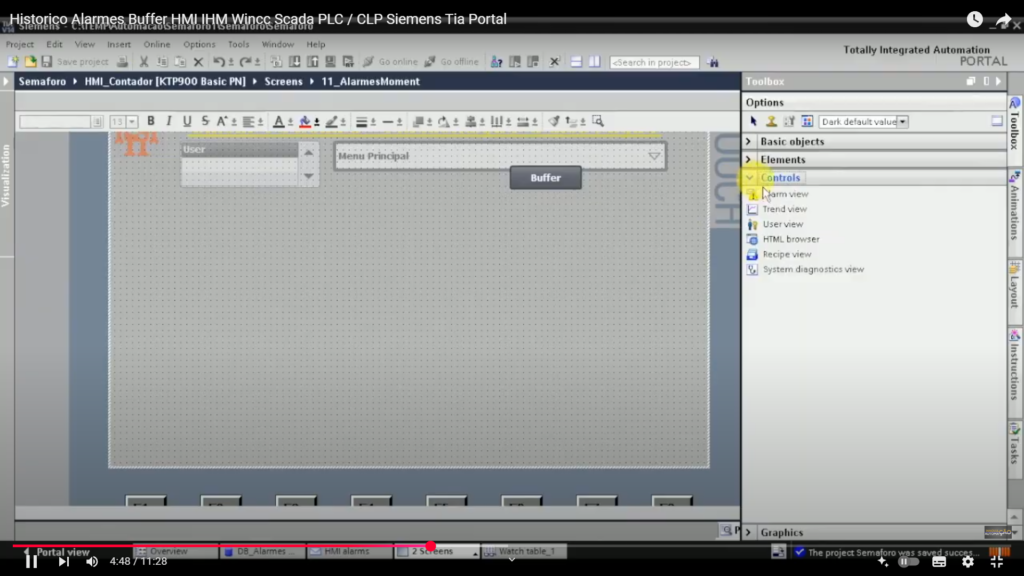The height and width of the screenshot is (576, 1024).
Task: Open the Dark default value style dropdown
Action: pyautogui.click(x=903, y=121)
